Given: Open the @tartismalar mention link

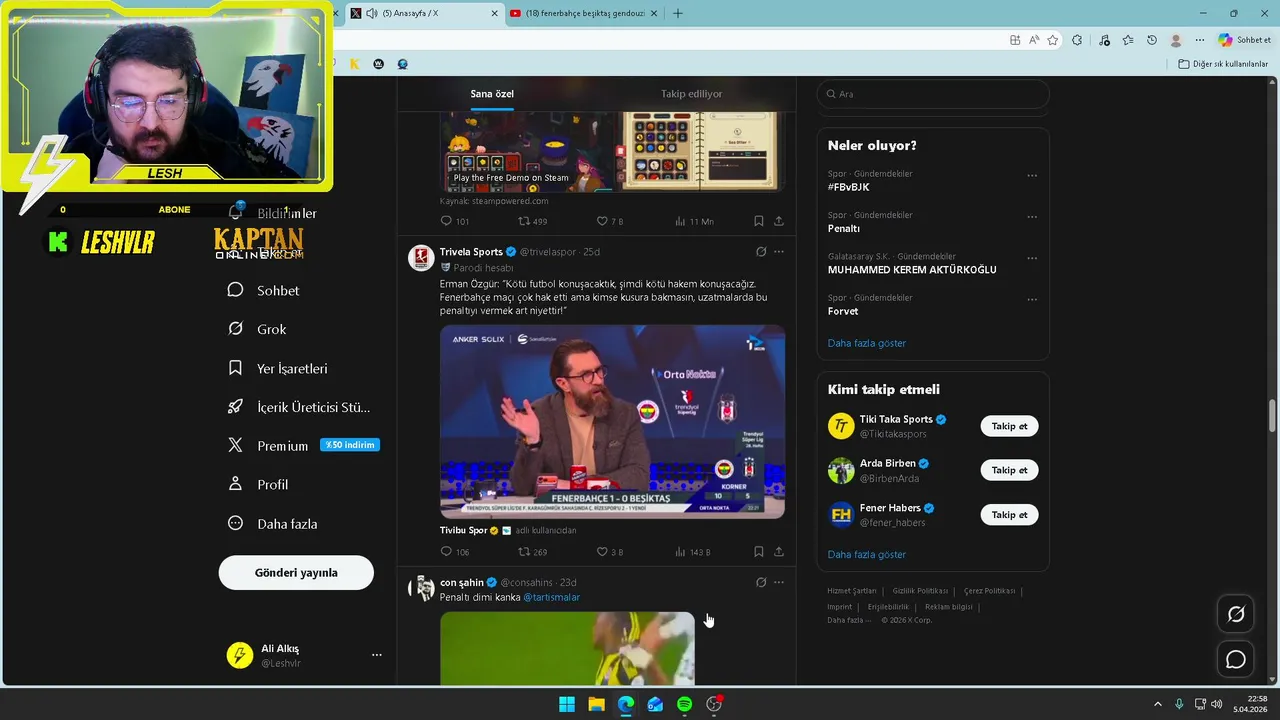Looking at the screenshot, I should point(551,598).
